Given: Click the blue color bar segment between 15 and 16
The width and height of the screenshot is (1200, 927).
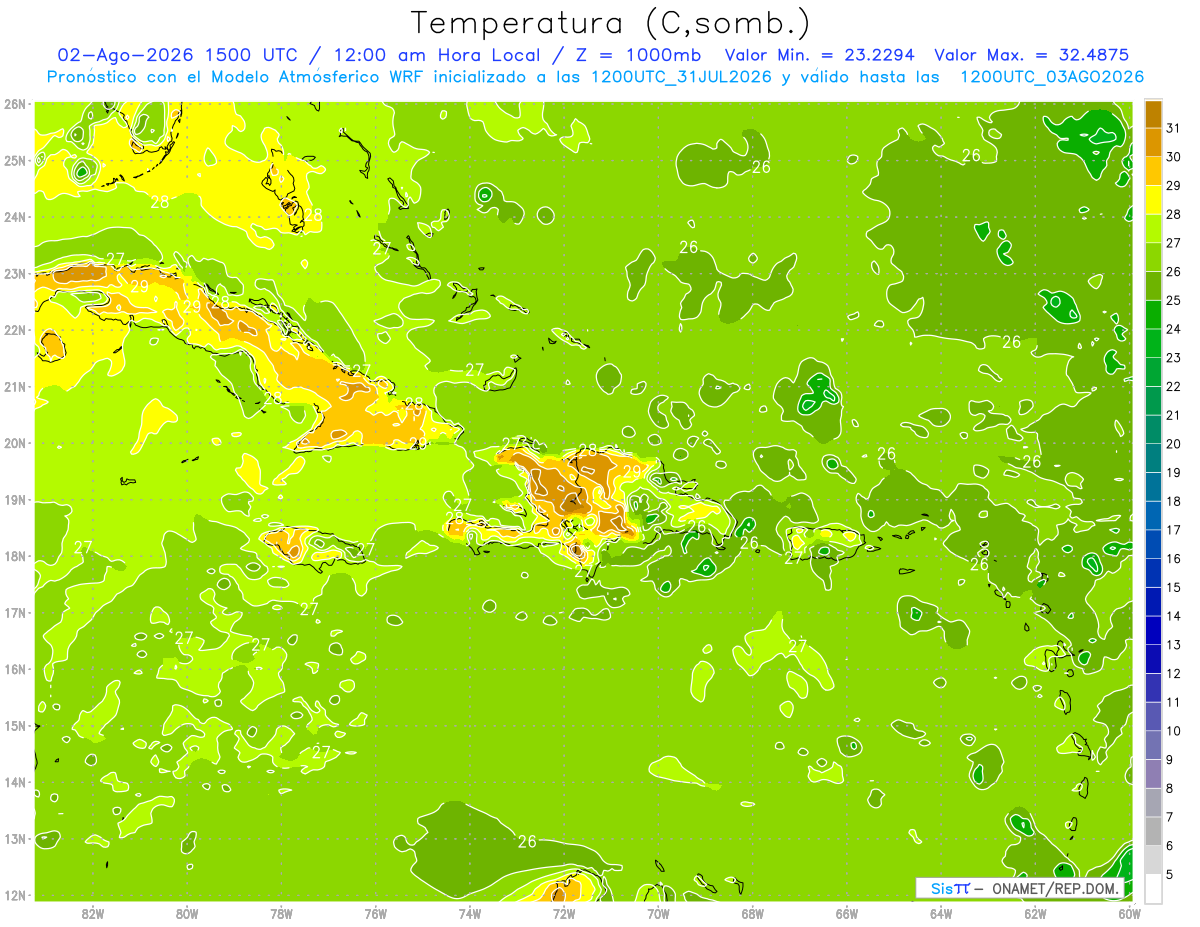Looking at the screenshot, I should (1153, 573).
